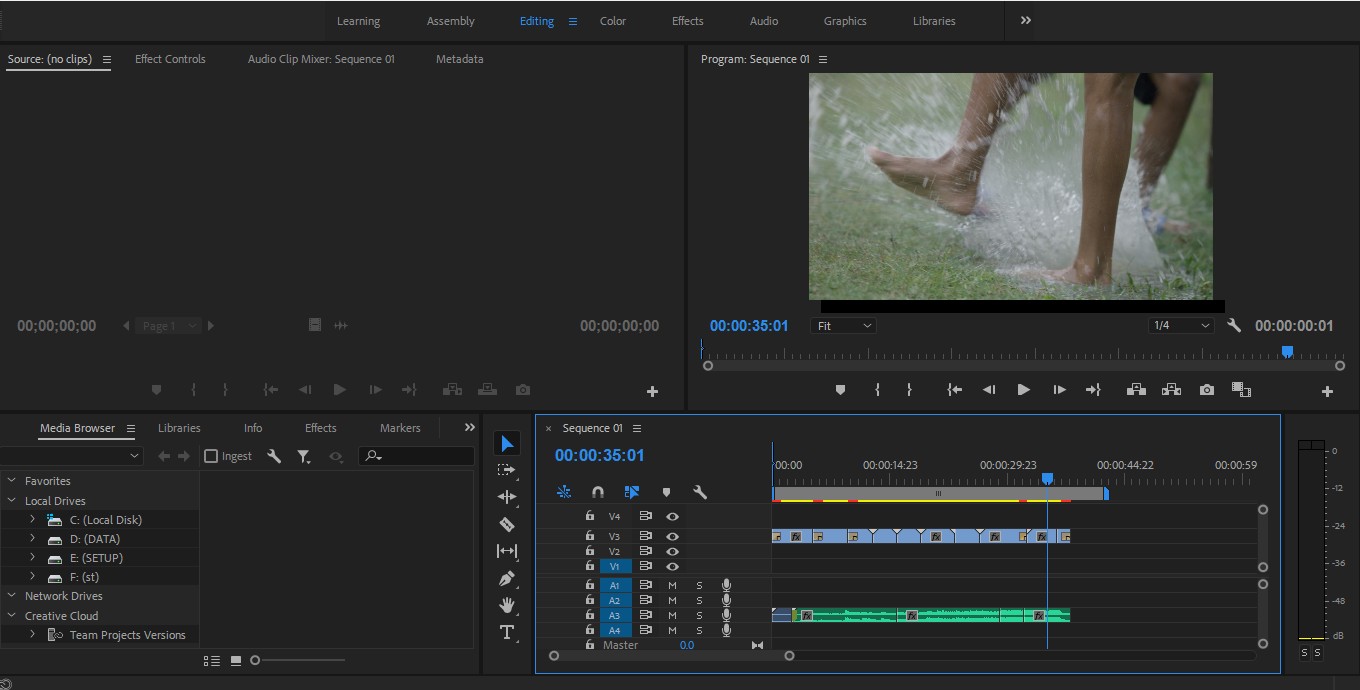
Task: Toggle V3 track output eye
Action: pos(672,537)
